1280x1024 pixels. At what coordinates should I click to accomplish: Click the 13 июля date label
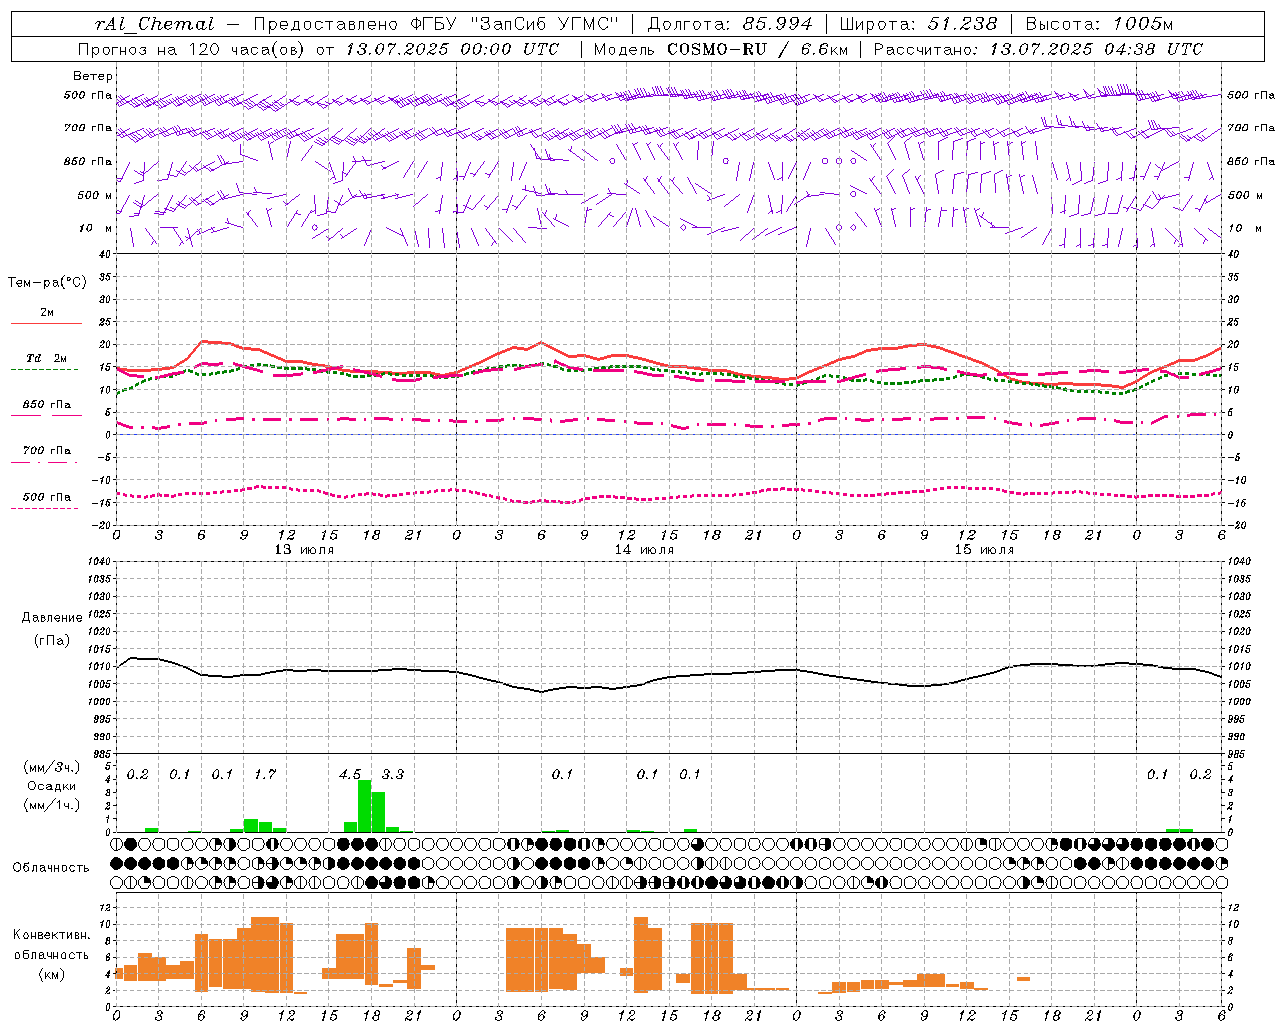304,549
